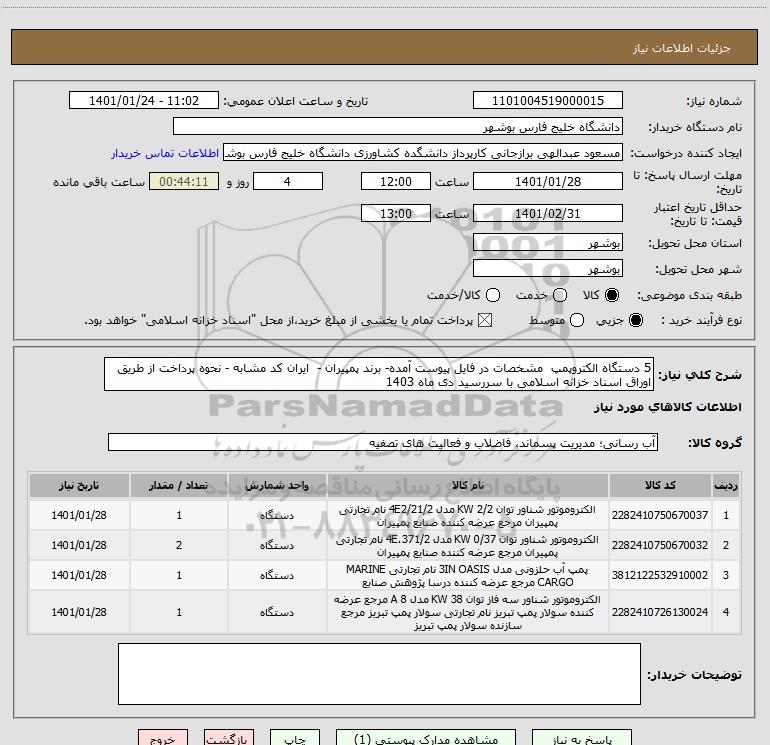770x745 pixels.
Task: Select product code 228241072613​0024
Action: (x=660, y=612)
